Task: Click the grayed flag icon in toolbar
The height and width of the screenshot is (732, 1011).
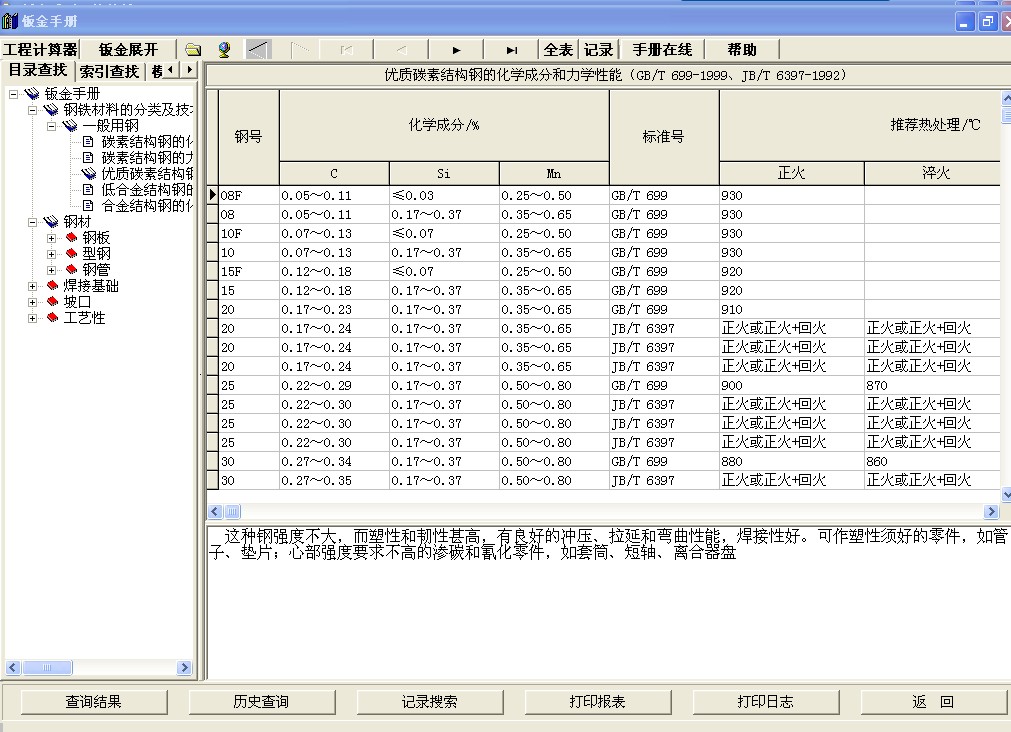Action: click(x=300, y=50)
